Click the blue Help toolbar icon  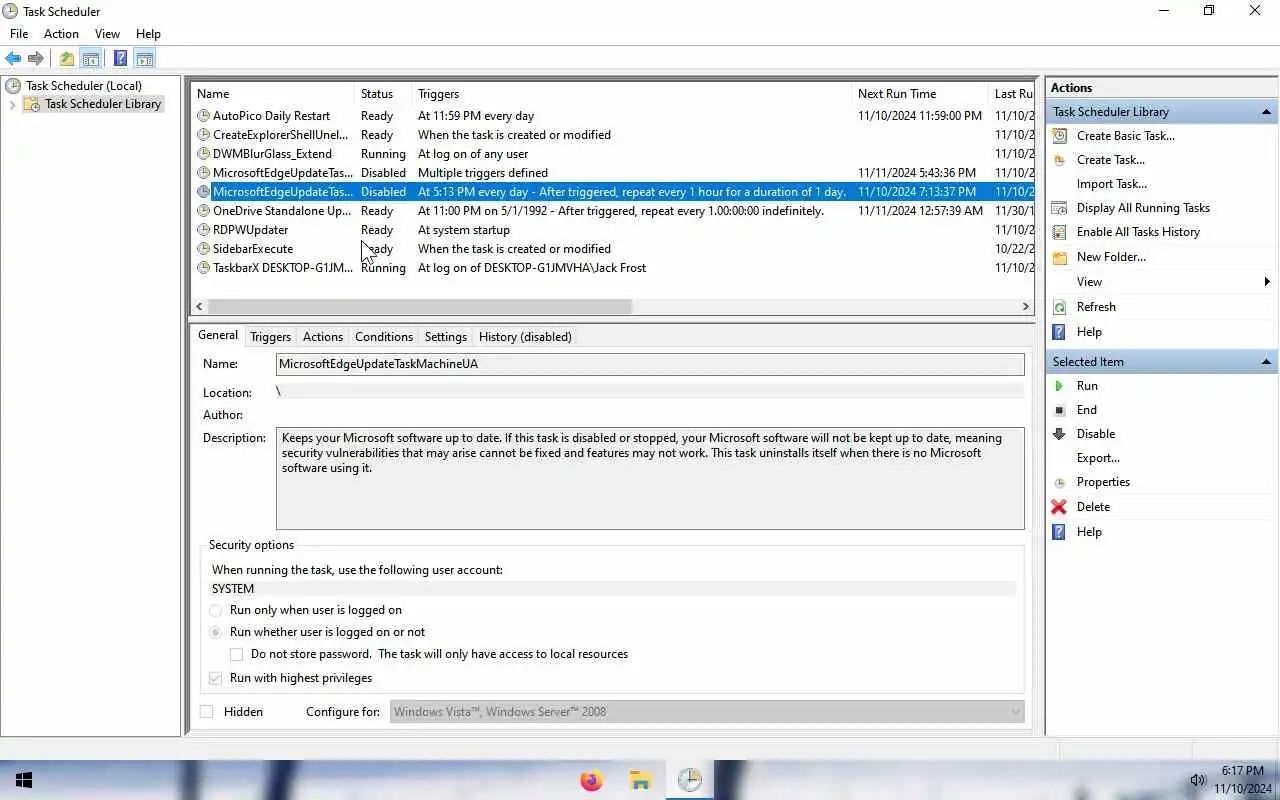point(120,59)
